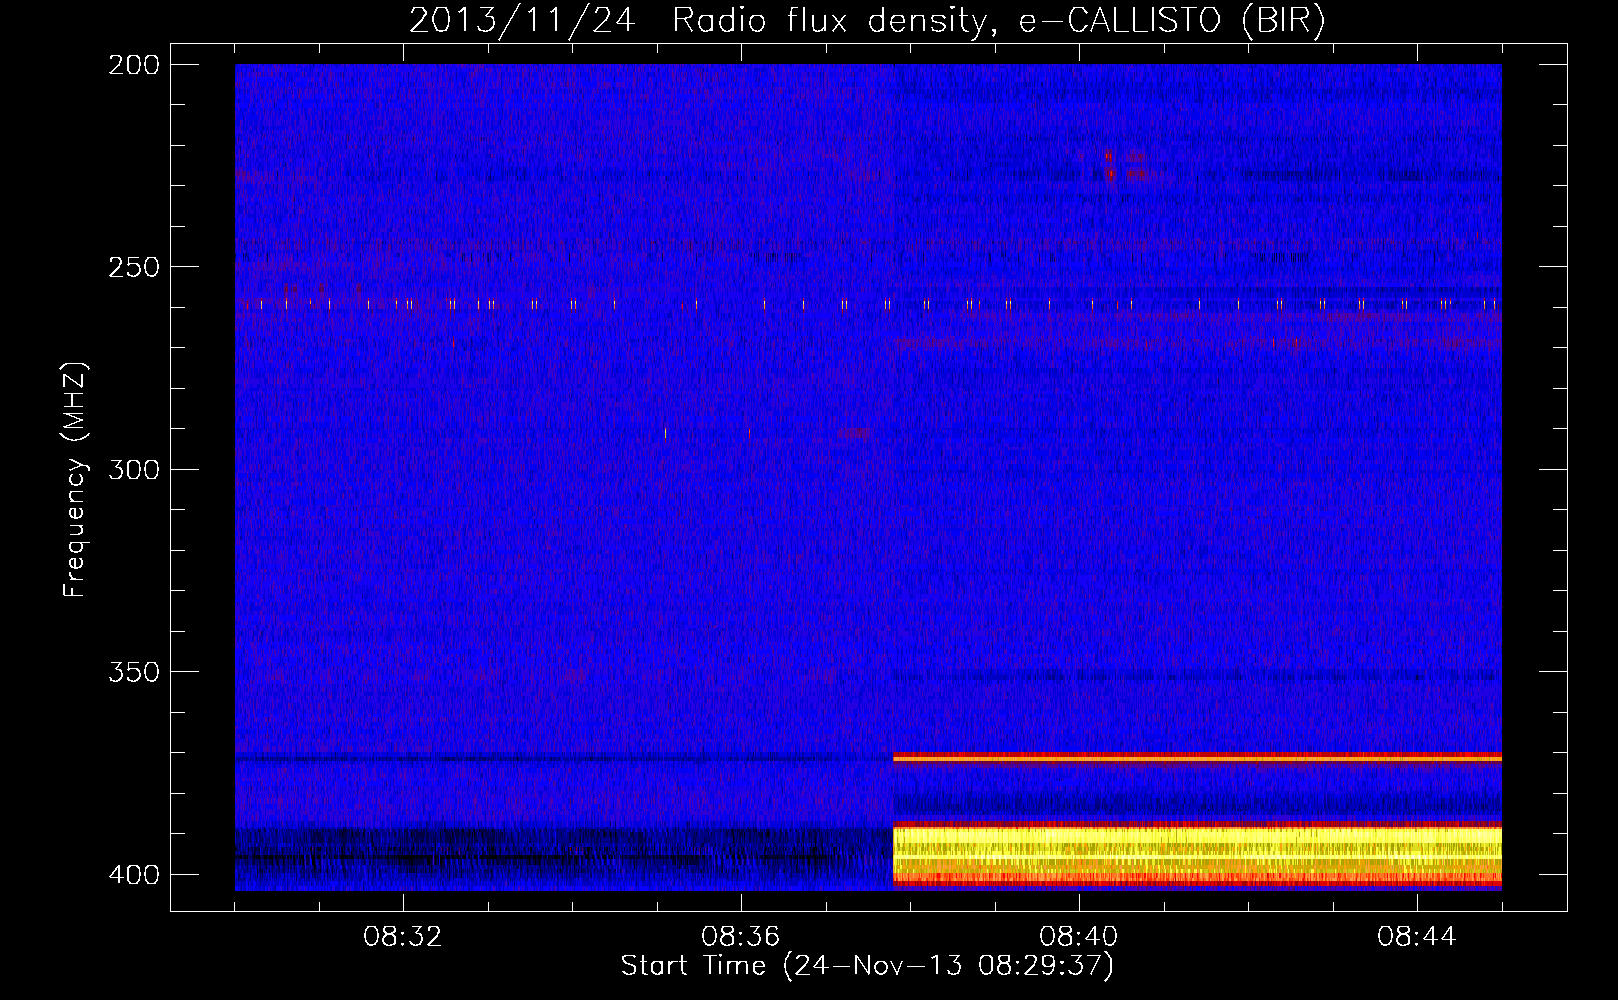This screenshot has height=1000, width=1618.
Task: Click the 250 frequency tick label
Action: pyautogui.click(x=133, y=267)
